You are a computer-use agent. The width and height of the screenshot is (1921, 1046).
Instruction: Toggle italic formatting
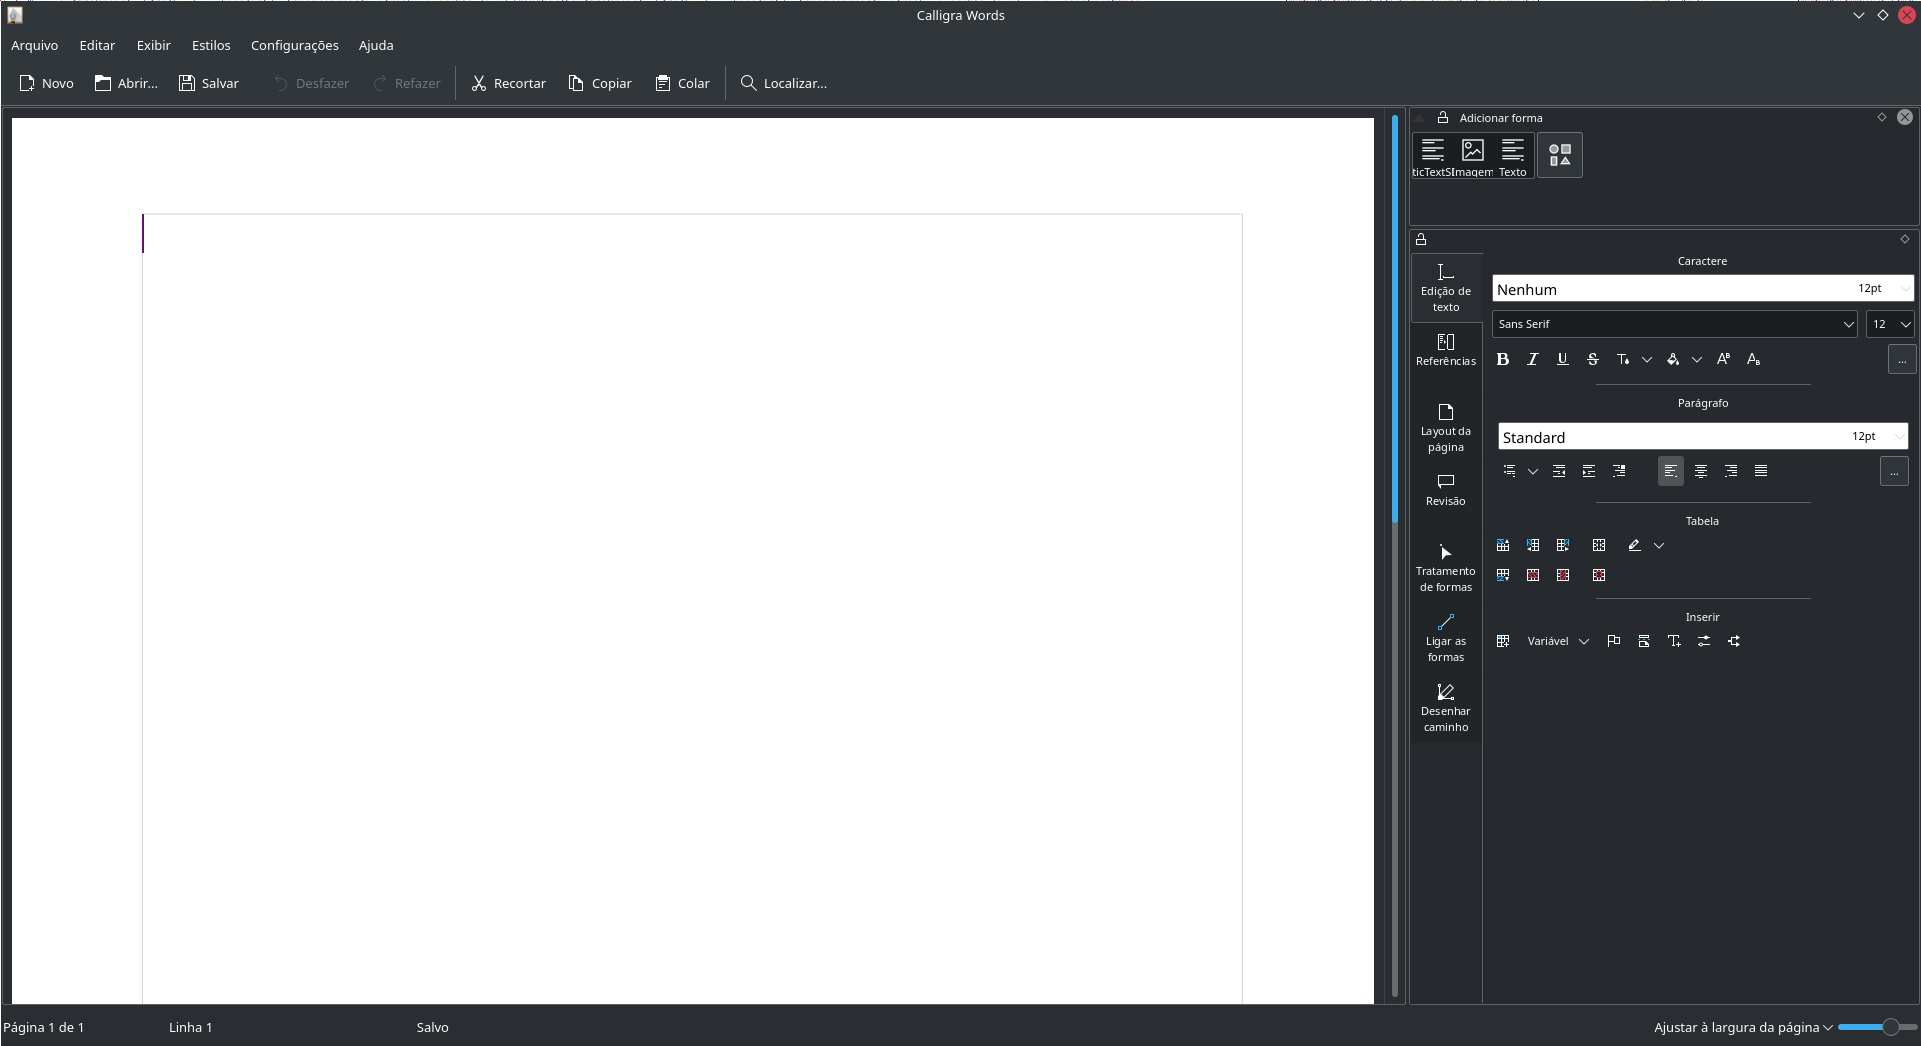pyautogui.click(x=1532, y=359)
